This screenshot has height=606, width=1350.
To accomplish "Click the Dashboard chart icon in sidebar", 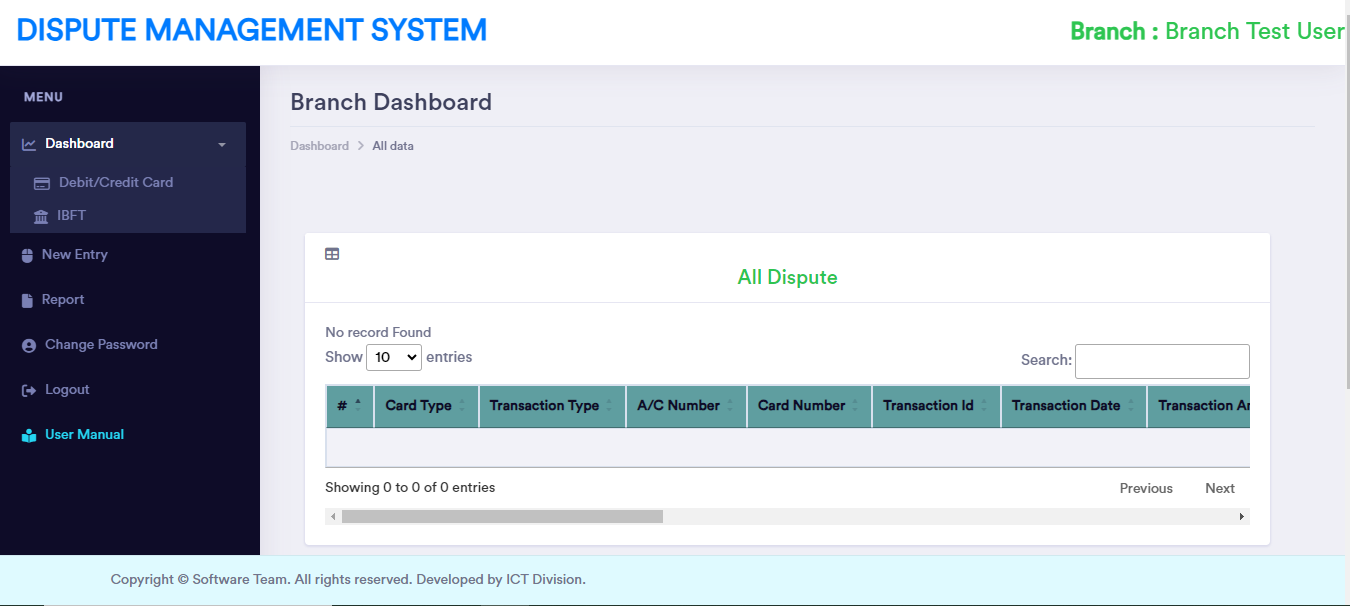I will (x=29, y=144).
